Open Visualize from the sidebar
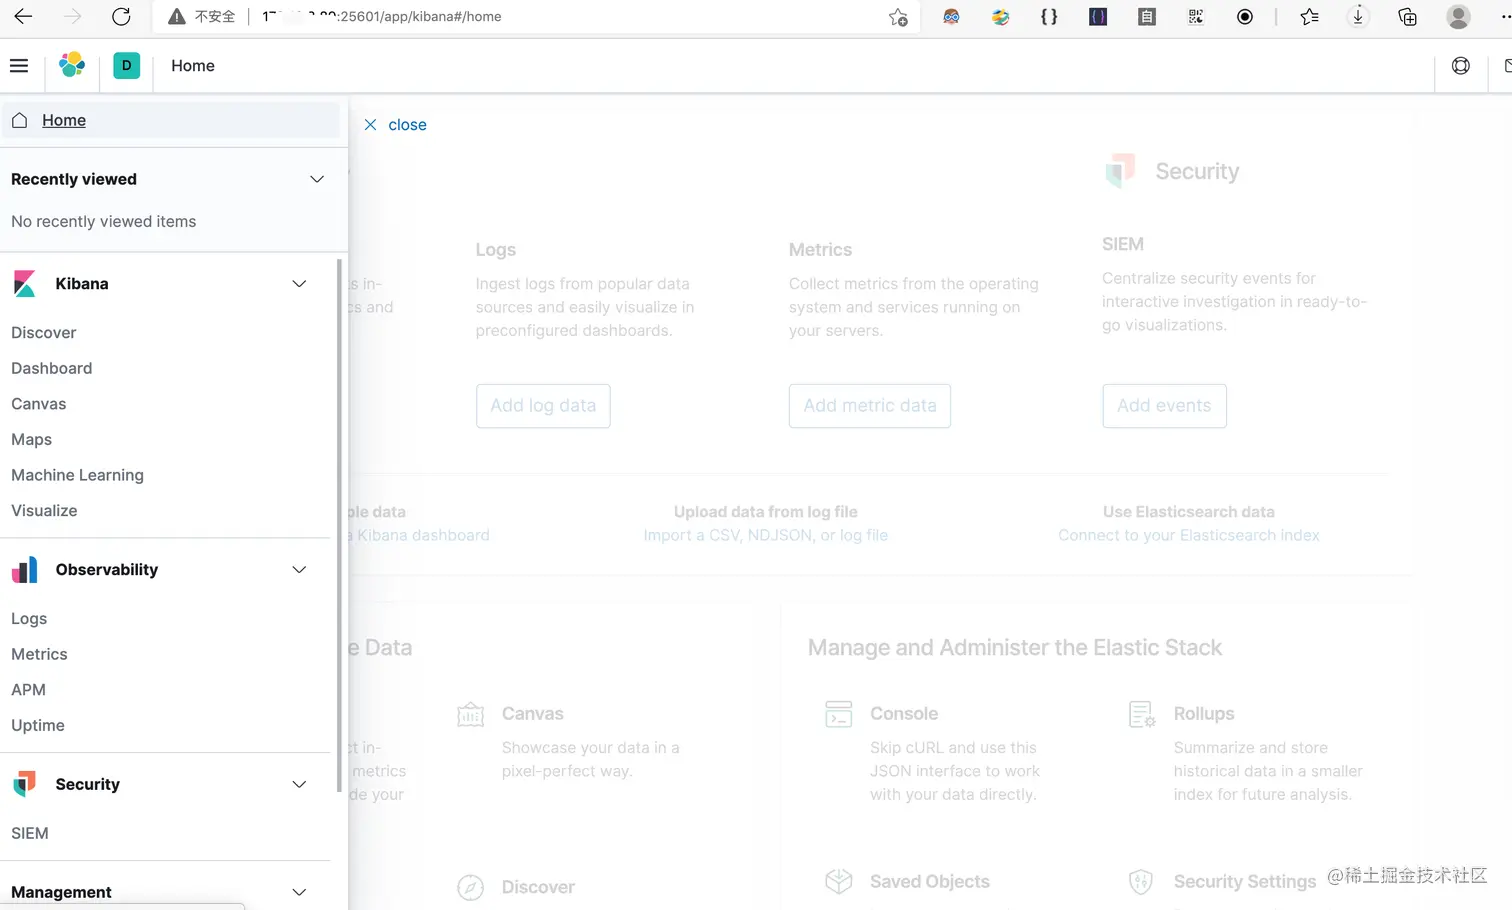The image size is (1512, 910). coord(44,511)
